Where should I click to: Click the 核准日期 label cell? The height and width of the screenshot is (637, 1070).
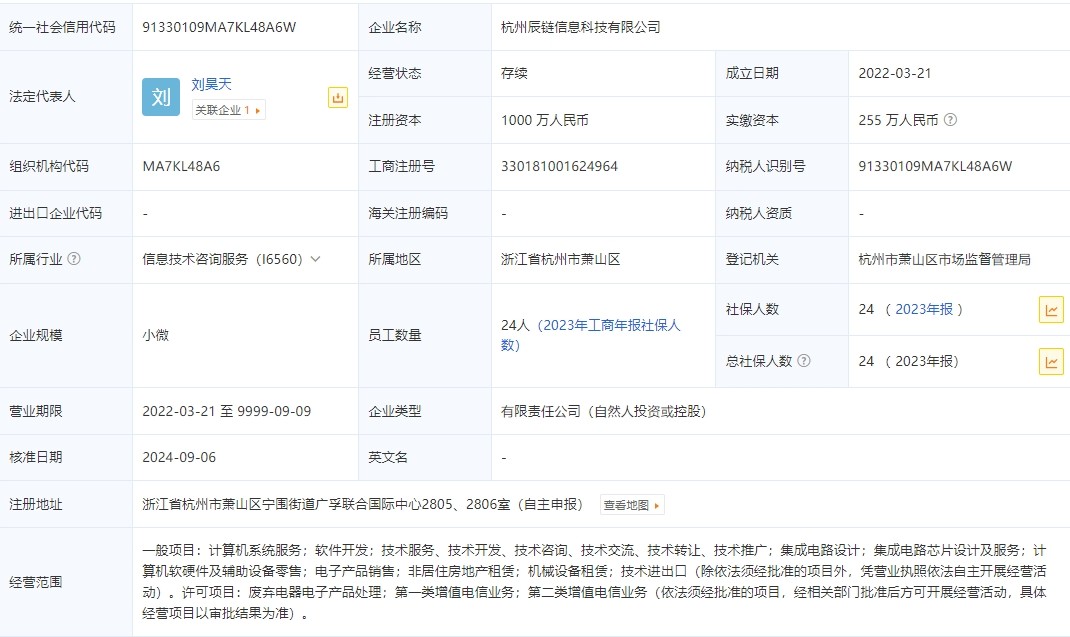(x=66, y=457)
